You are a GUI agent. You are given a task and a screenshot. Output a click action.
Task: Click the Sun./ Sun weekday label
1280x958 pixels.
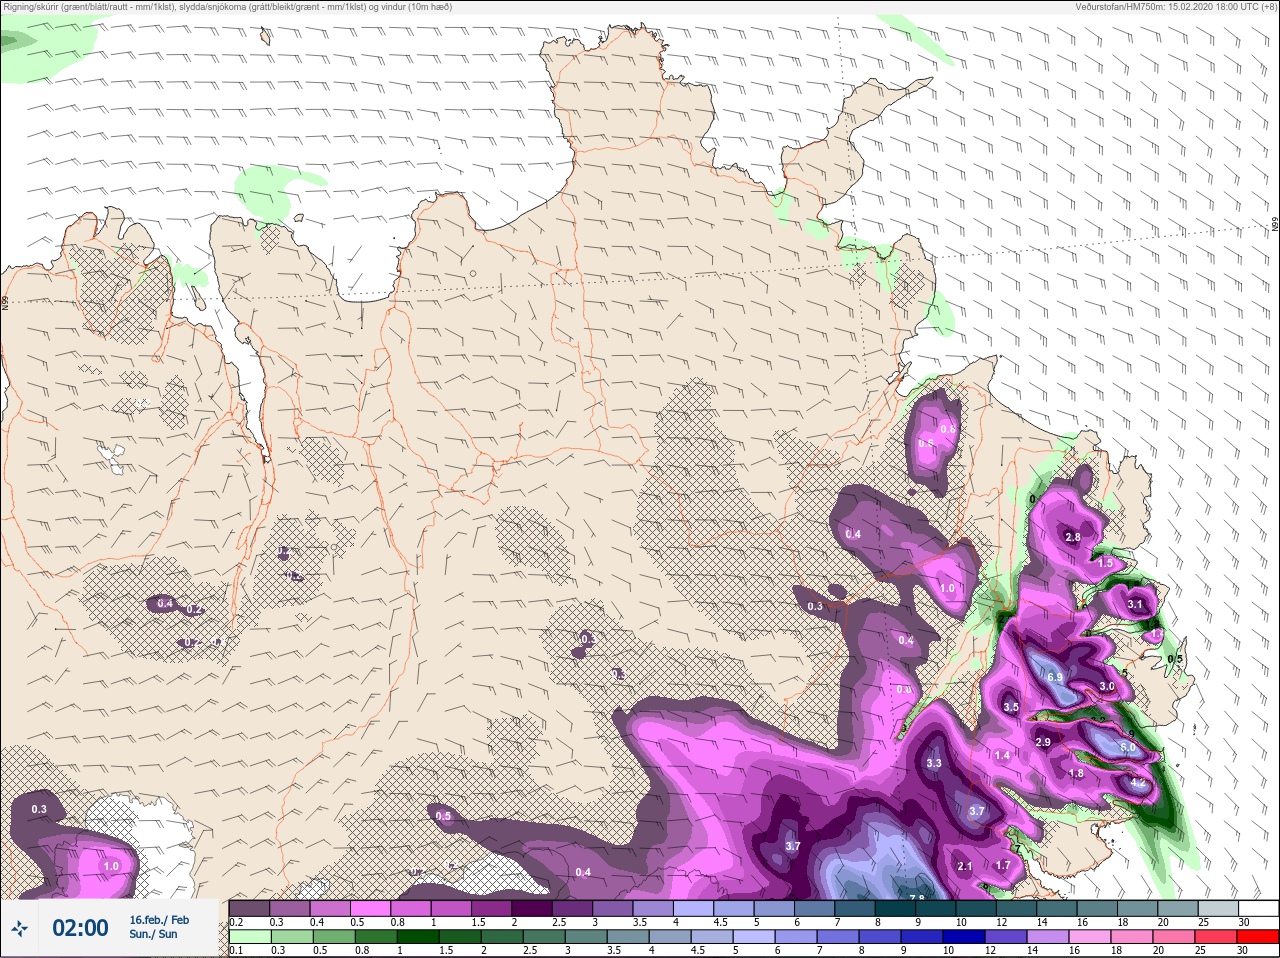click(x=154, y=934)
